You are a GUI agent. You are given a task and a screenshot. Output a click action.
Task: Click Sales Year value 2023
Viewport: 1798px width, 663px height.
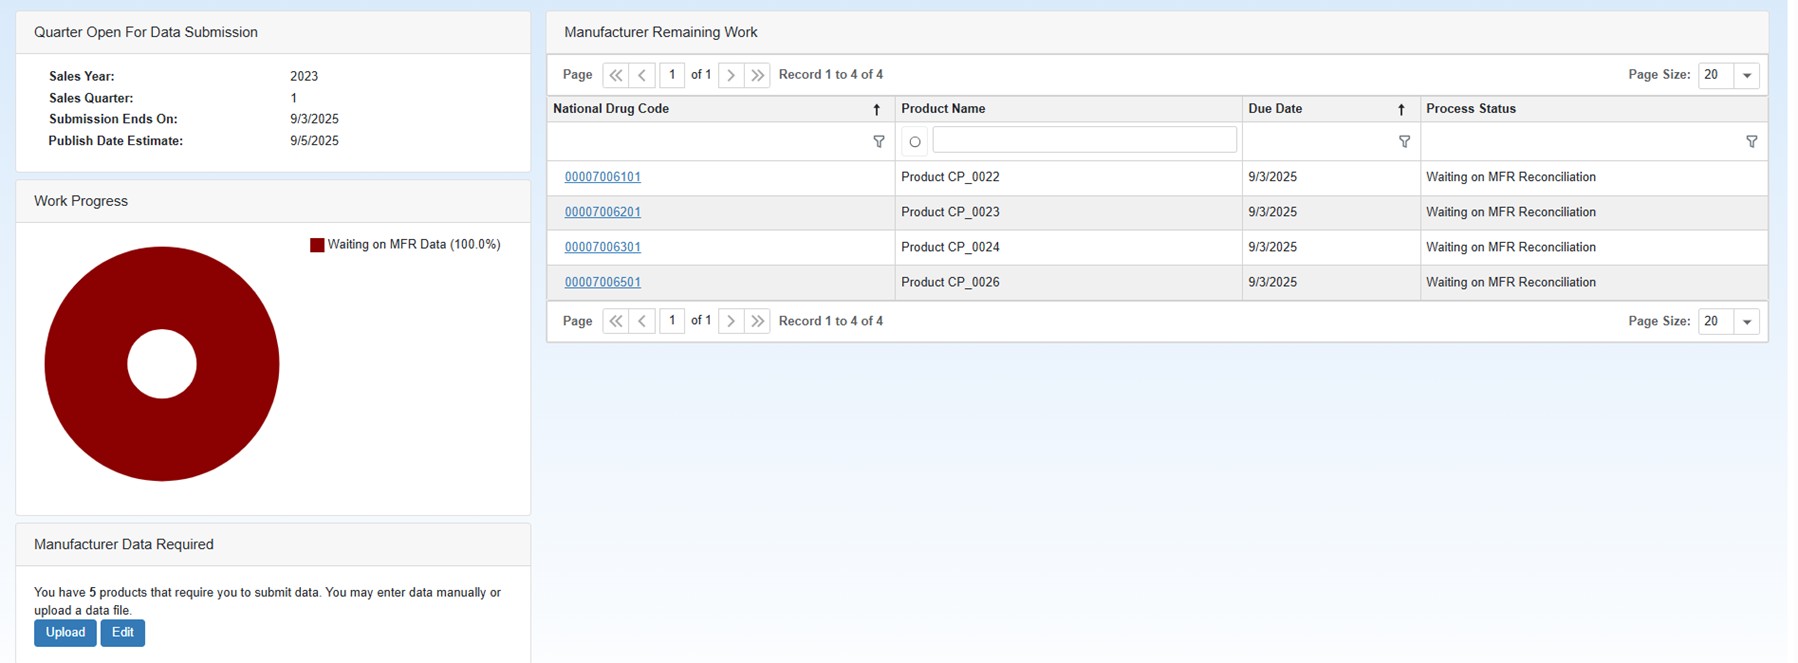click(304, 76)
